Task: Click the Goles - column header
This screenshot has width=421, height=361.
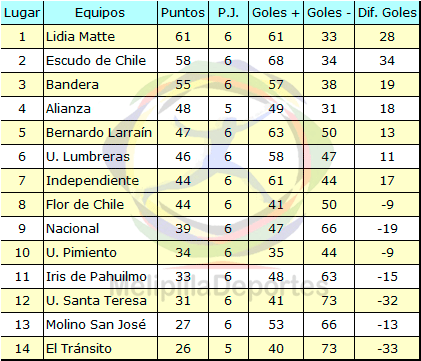Action: coord(329,13)
